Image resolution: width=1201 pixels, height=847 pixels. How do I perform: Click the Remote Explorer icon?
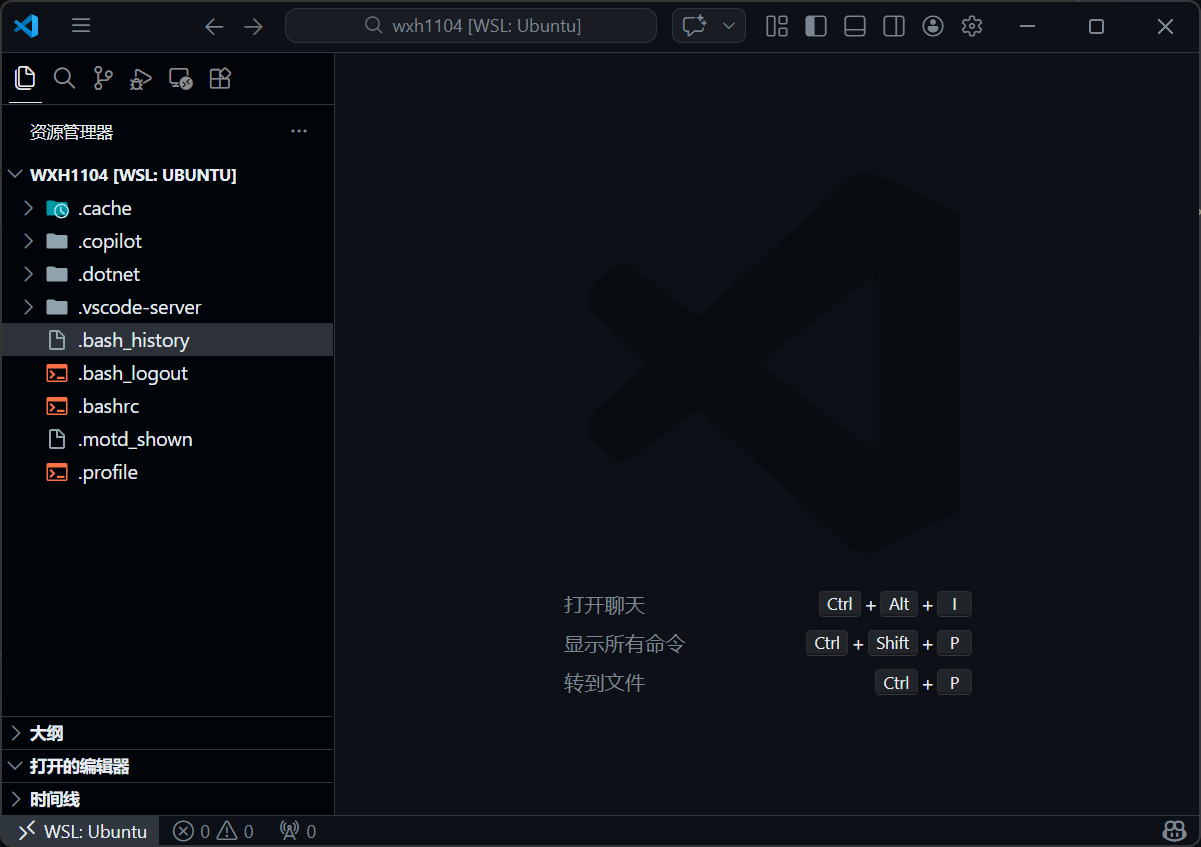[180, 78]
